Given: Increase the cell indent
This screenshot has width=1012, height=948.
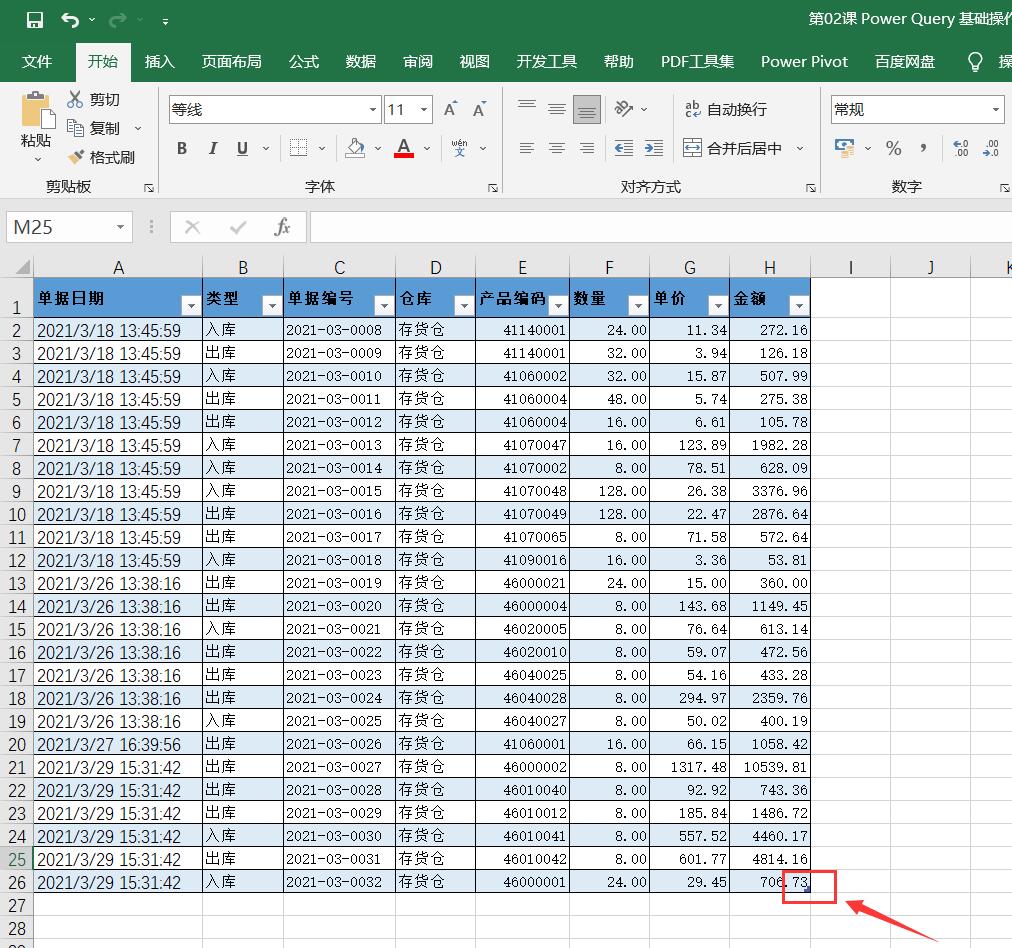Looking at the screenshot, I should coord(654,148).
